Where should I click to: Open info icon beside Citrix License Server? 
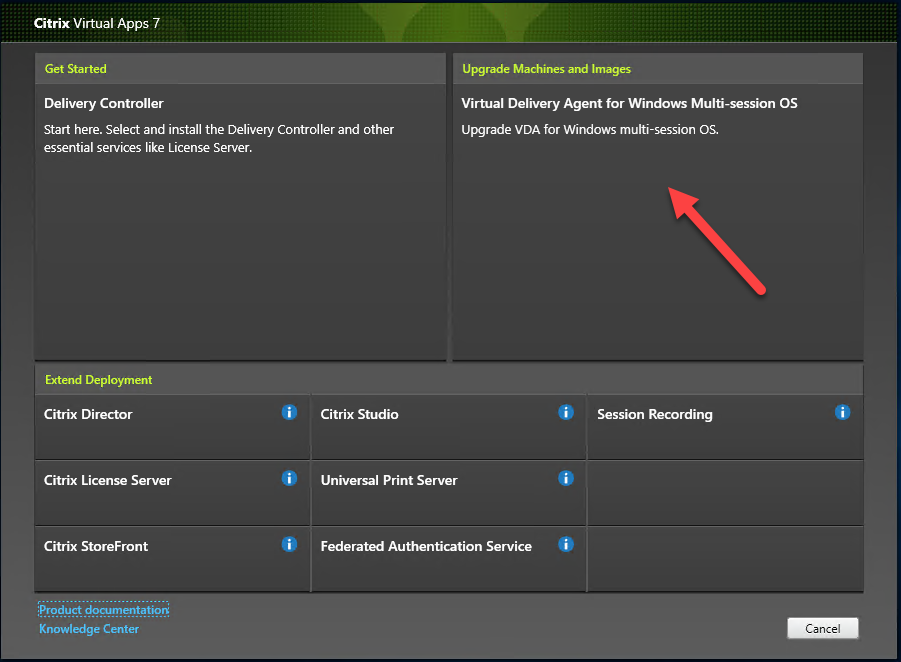tap(289, 478)
